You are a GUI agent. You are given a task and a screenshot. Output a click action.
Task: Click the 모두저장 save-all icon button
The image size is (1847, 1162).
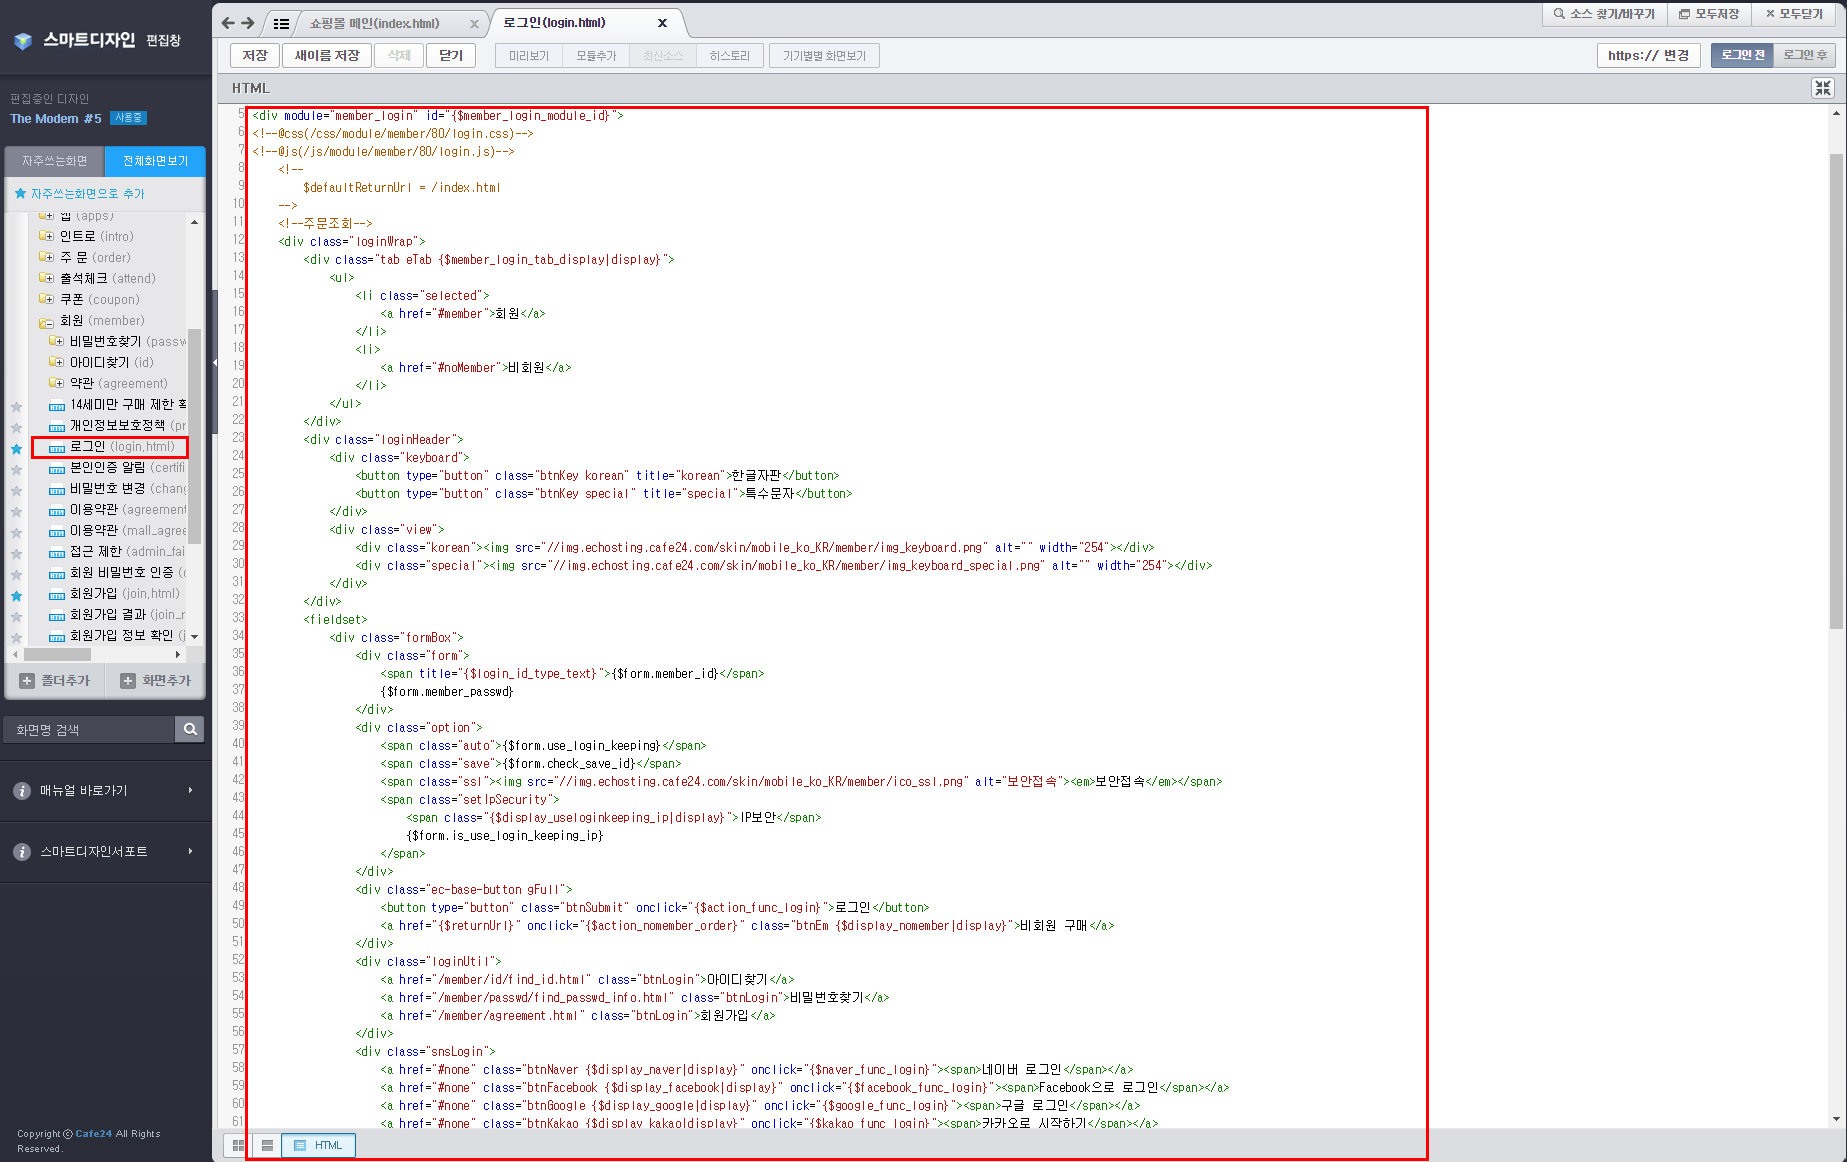tap(1709, 14)
